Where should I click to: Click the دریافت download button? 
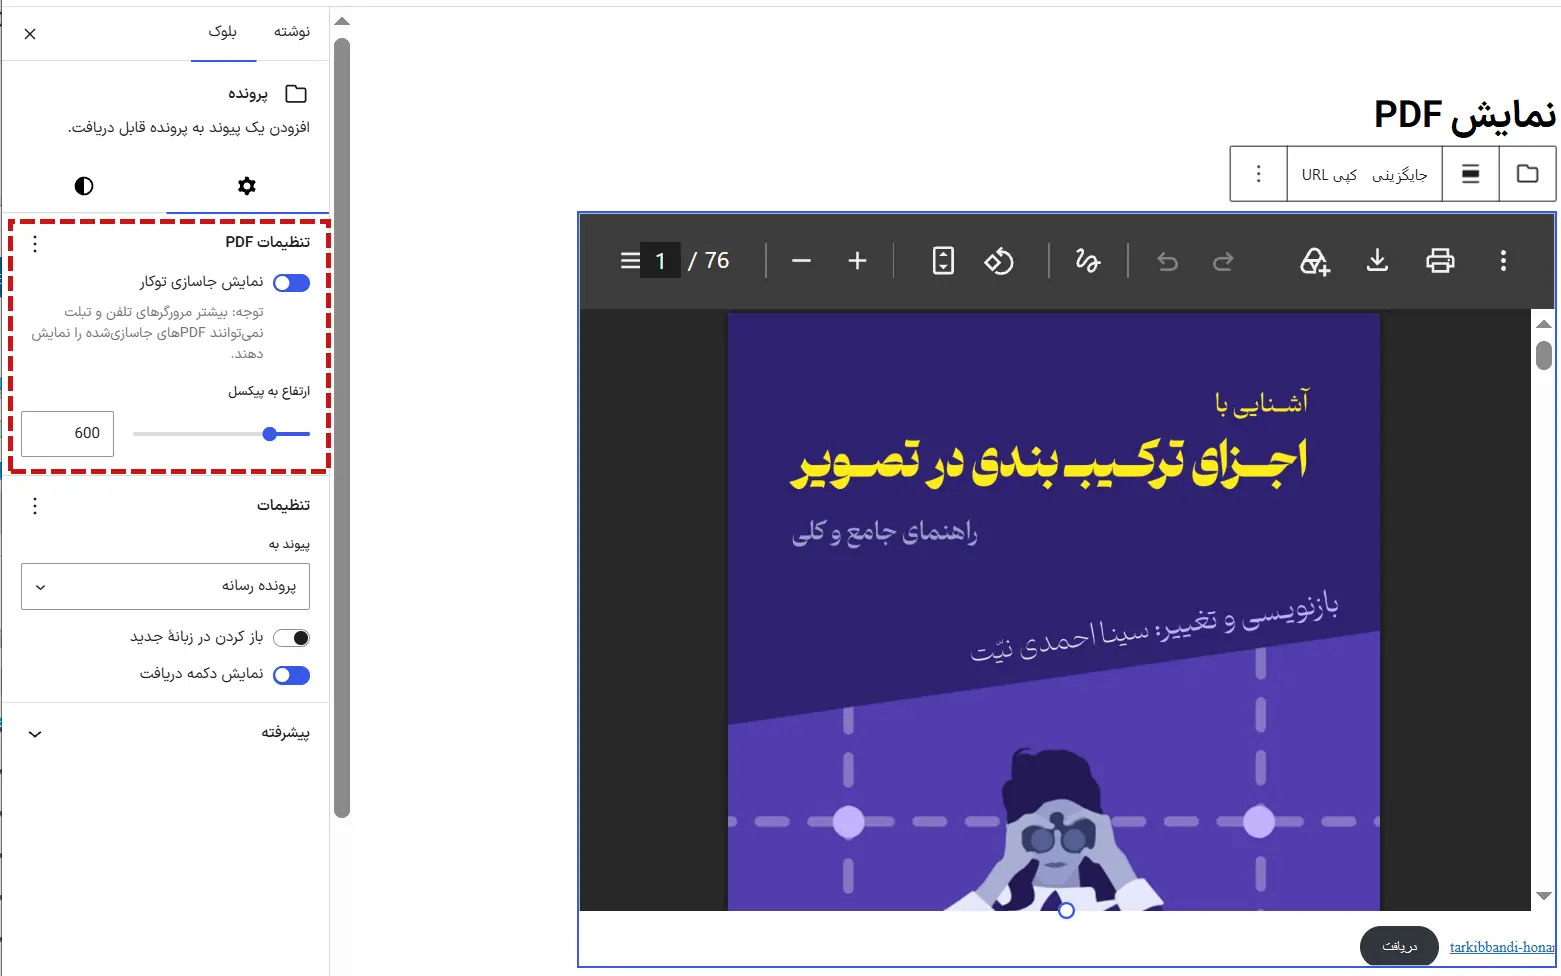pyautogui.click(x=1399, y=946)
